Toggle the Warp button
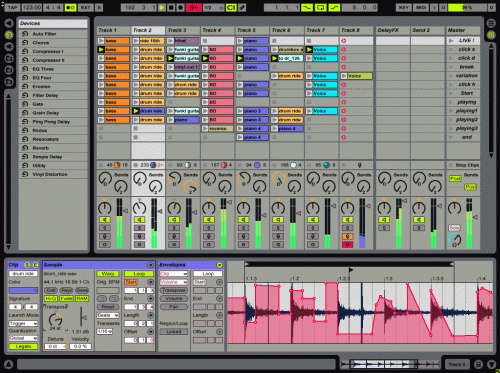The width and height of the screenshot is (500, 373). (x=108, y=274)
